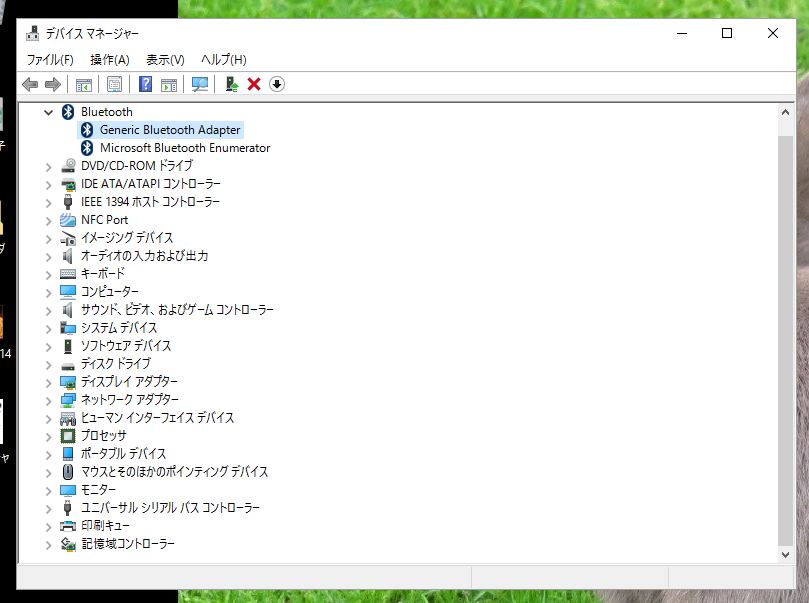Select Generic Bluetooth Adapter text
The image size is (809, 603).
[170, 130]
